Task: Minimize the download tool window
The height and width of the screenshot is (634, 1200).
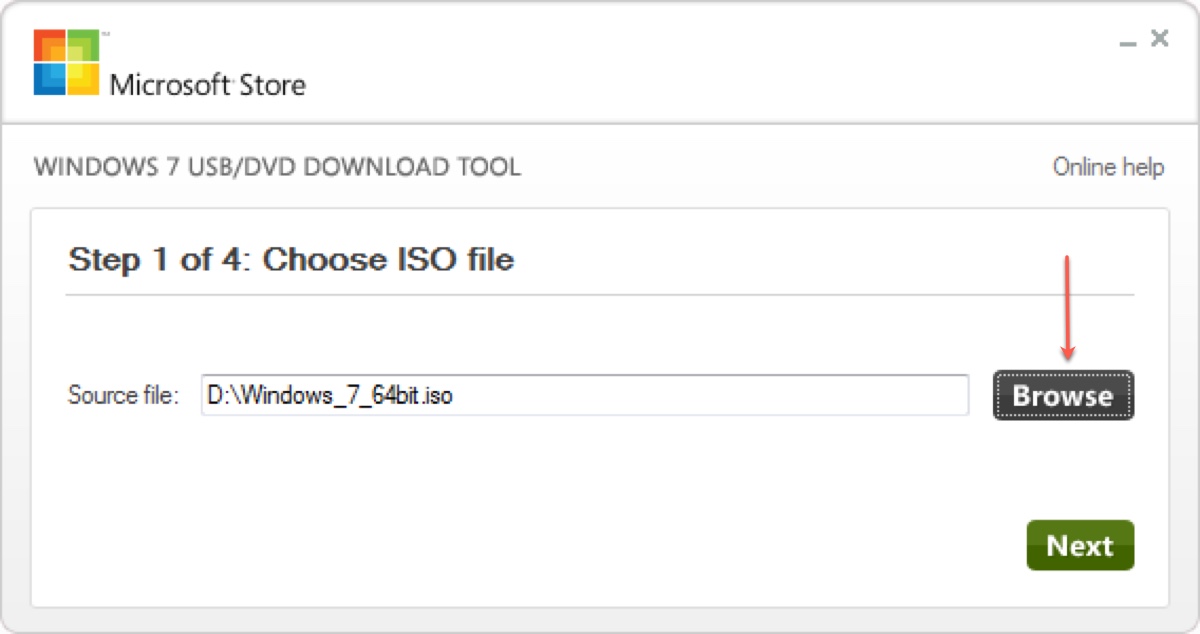Action: [1127, 42]
